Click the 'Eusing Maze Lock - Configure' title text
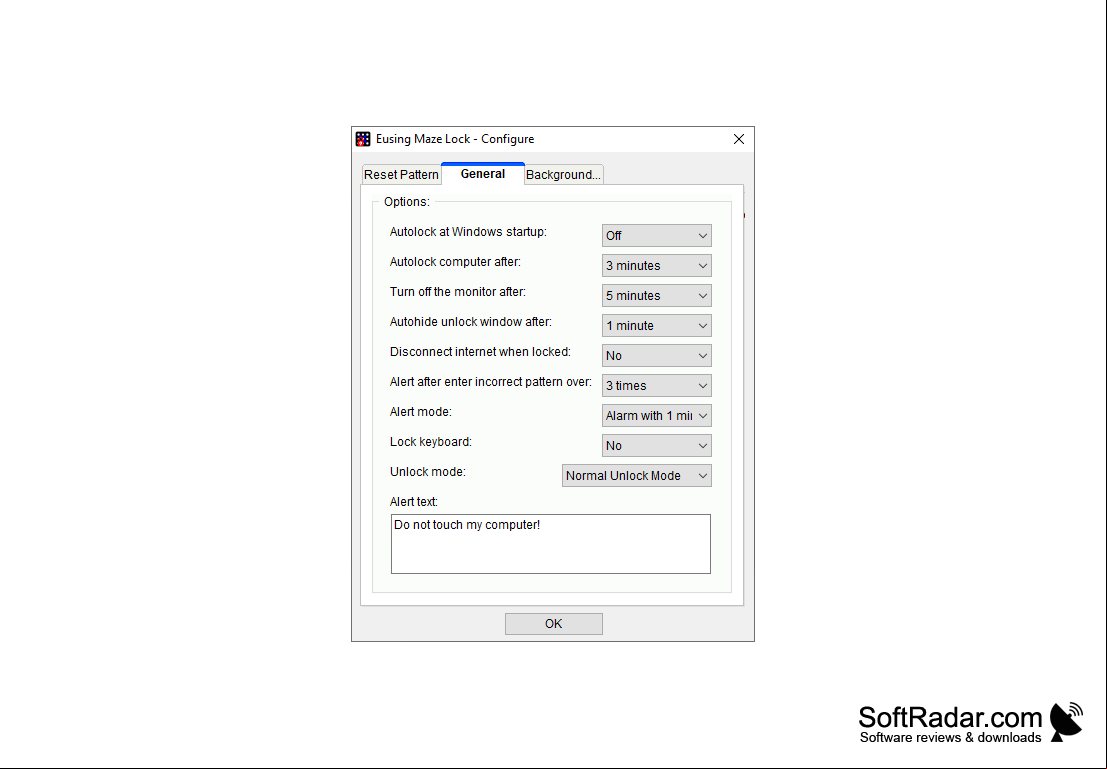This screenshot has width=1107, height=769. [x=455, y=139]
